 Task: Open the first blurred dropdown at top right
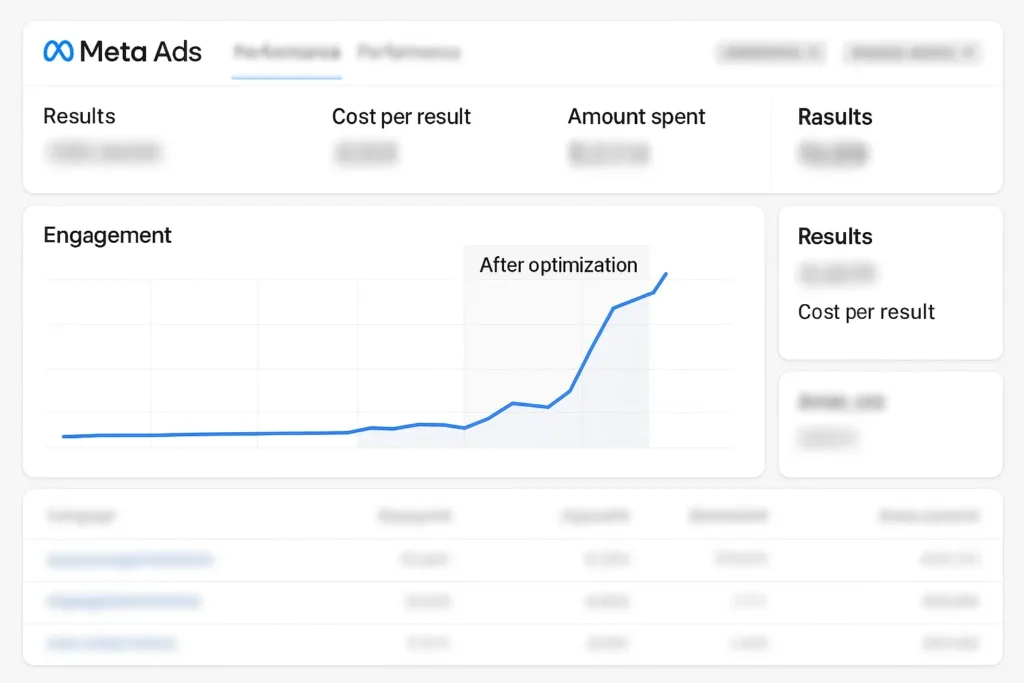(x=770, y=52)
